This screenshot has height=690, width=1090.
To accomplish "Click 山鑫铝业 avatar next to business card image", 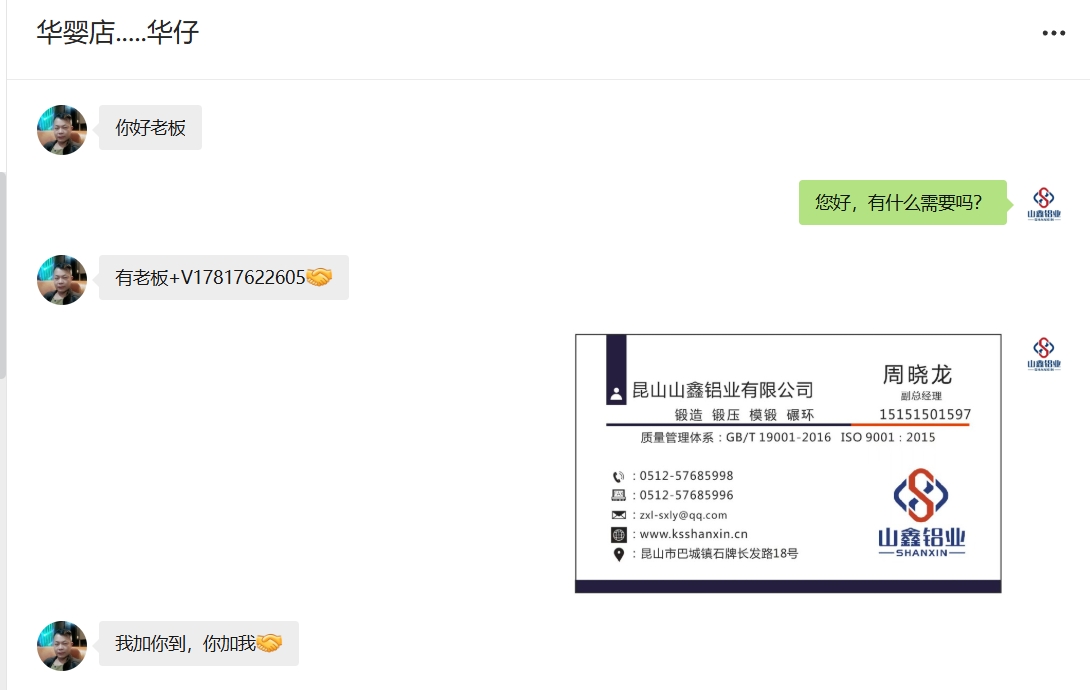I will [x=1044, y=354].
